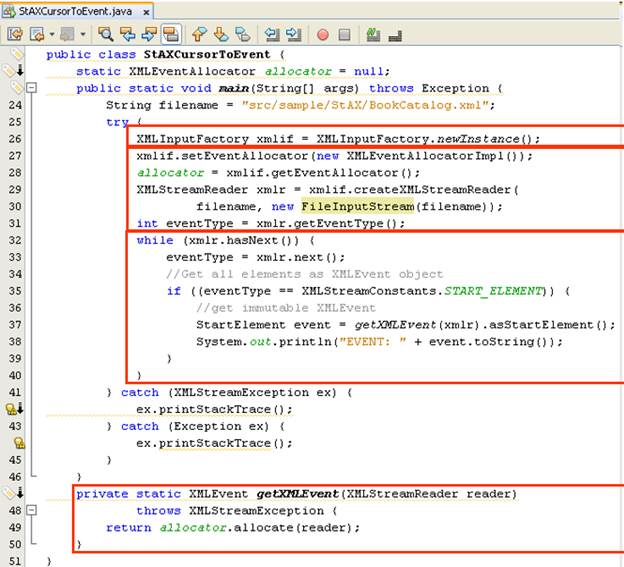Click 'getEventAllocator' on line 28
The width and height of the screenshot is (624, 567).
tap(334, 173)
